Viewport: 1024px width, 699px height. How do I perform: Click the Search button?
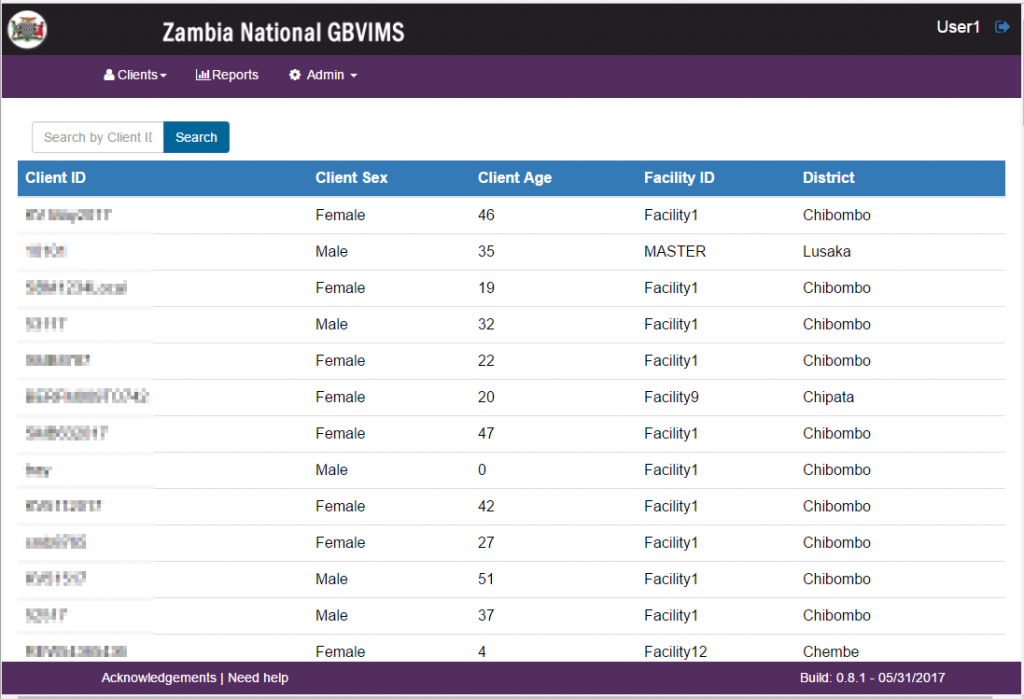(196, 137)
